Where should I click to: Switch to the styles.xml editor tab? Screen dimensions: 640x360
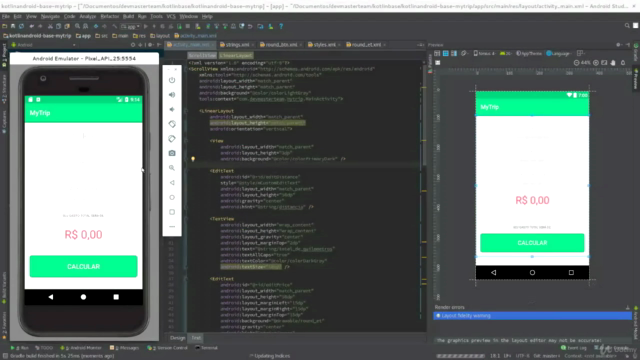point(324,44)
